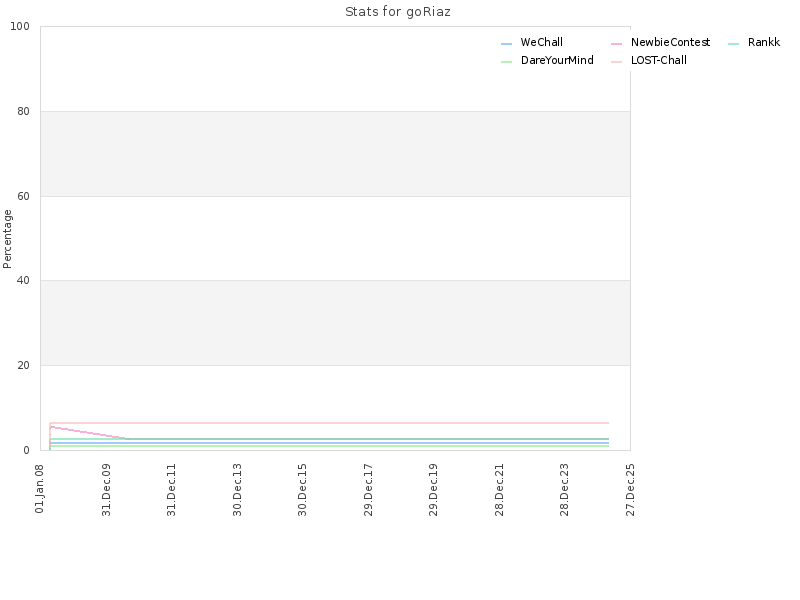Select the LOST-Chall legend label

click(658, 60)
